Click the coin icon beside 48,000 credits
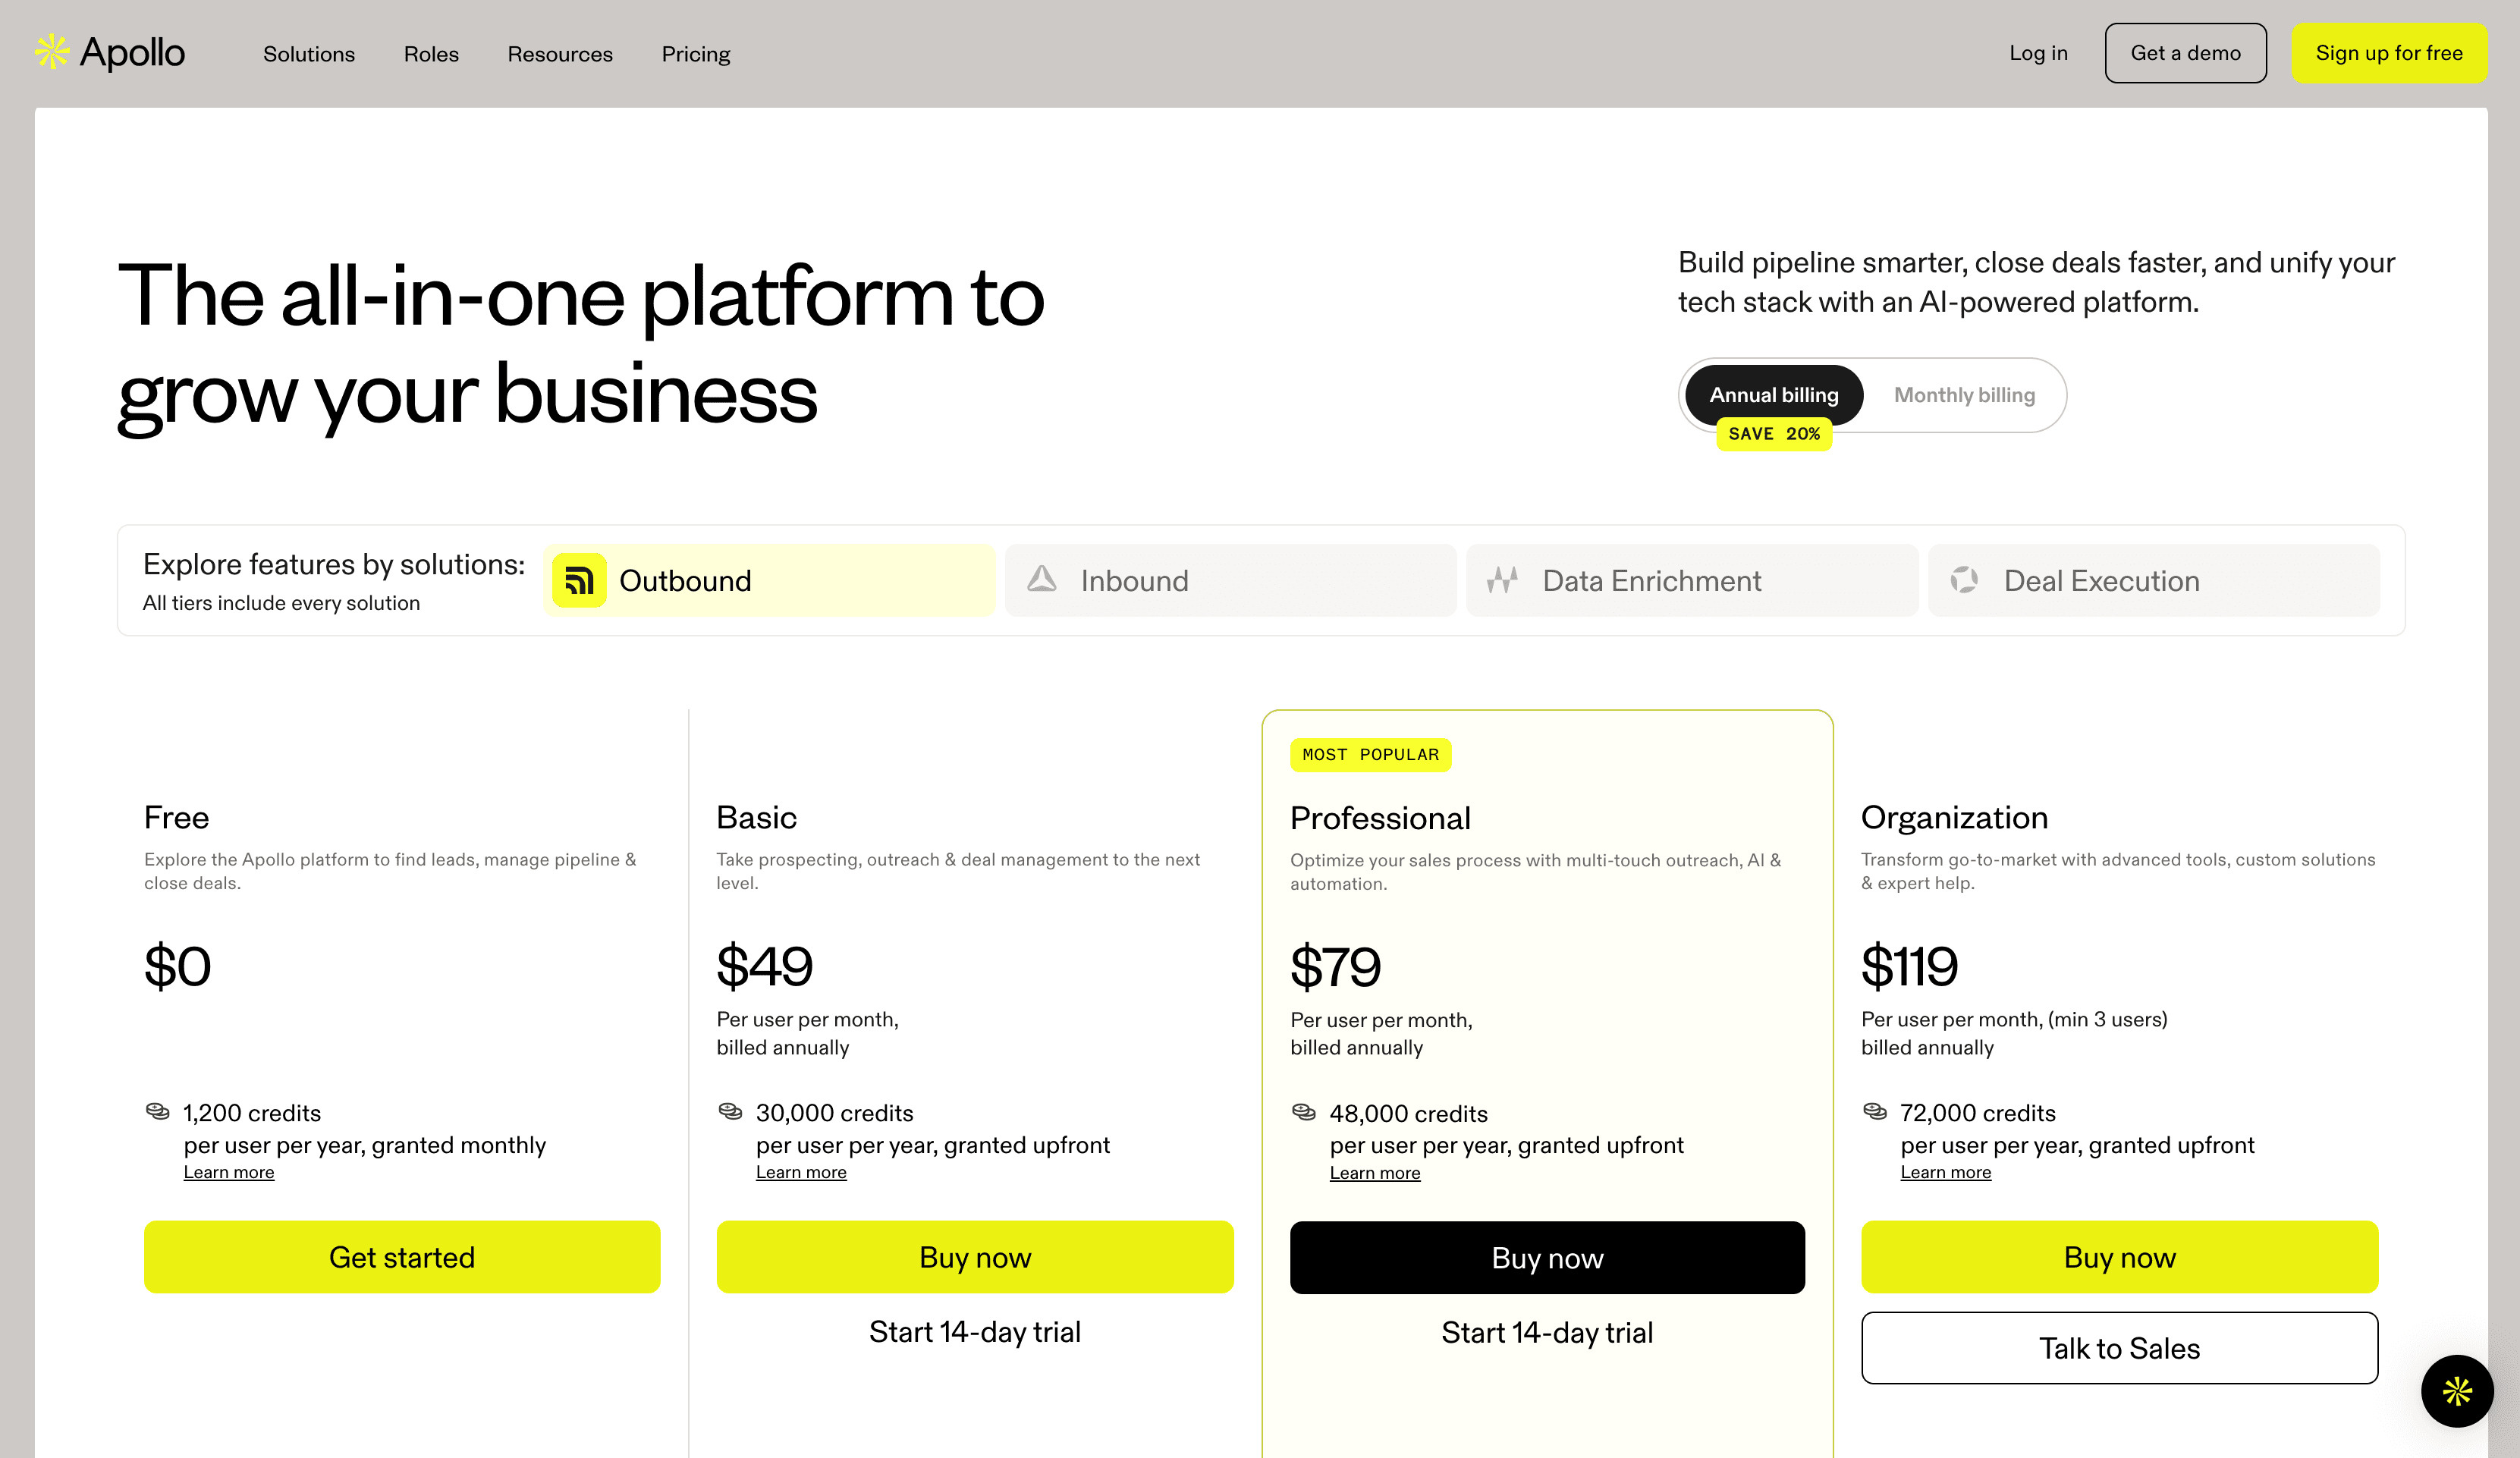Viewport: 2520px width, 1458px height. [1303, 1112]
